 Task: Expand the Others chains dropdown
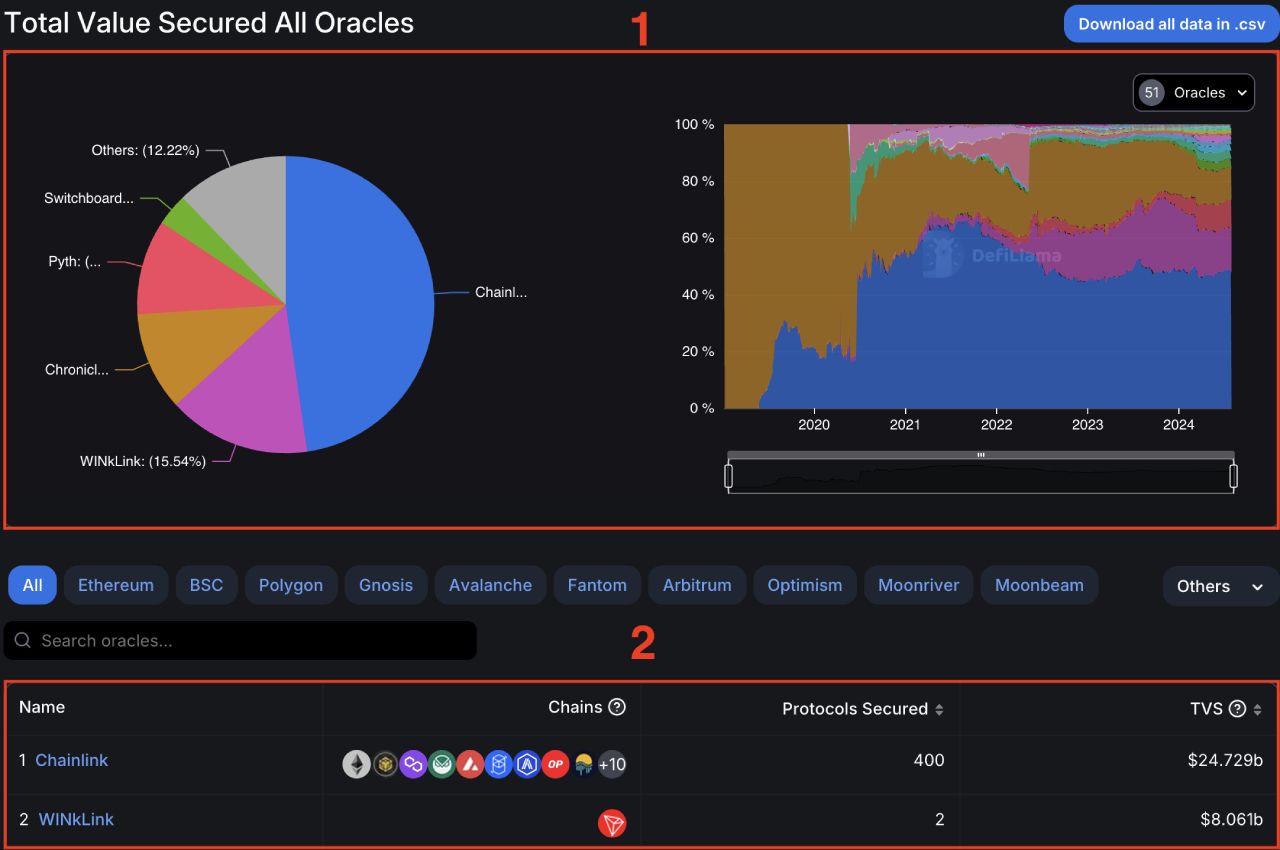click(1220, 586)
